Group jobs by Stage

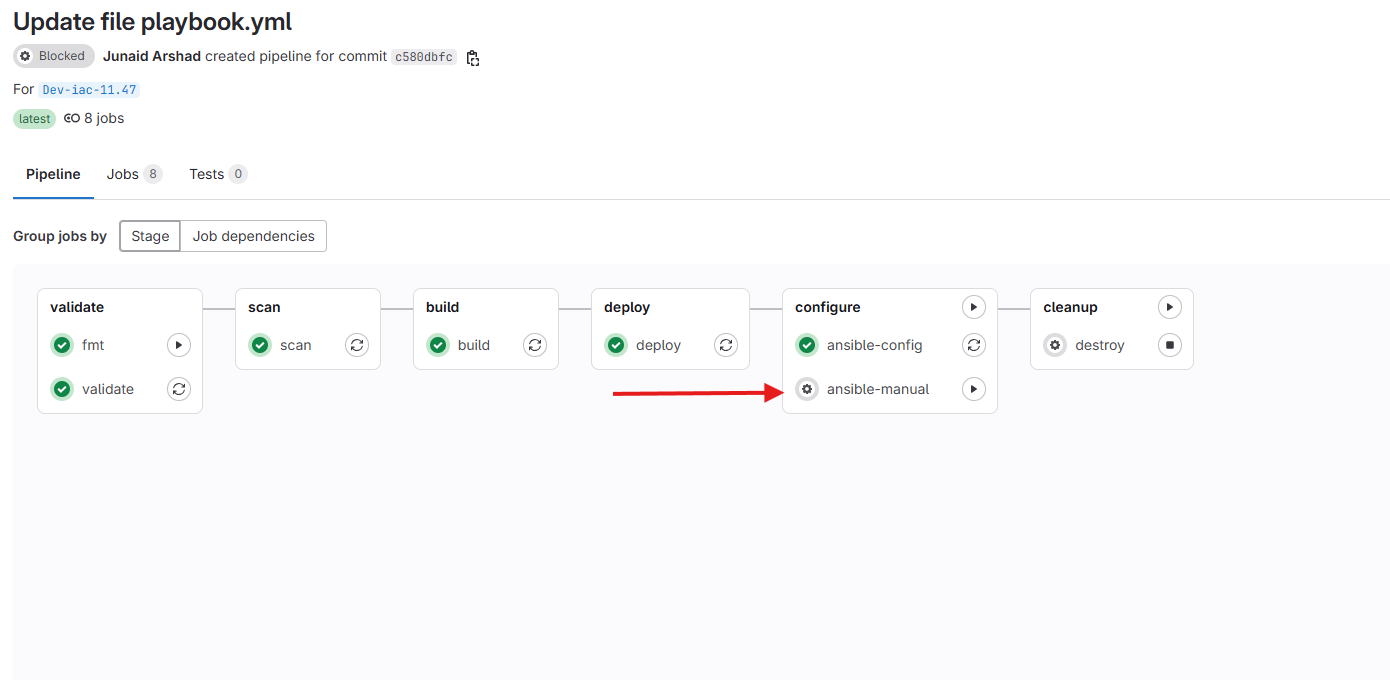pos(150,236)
